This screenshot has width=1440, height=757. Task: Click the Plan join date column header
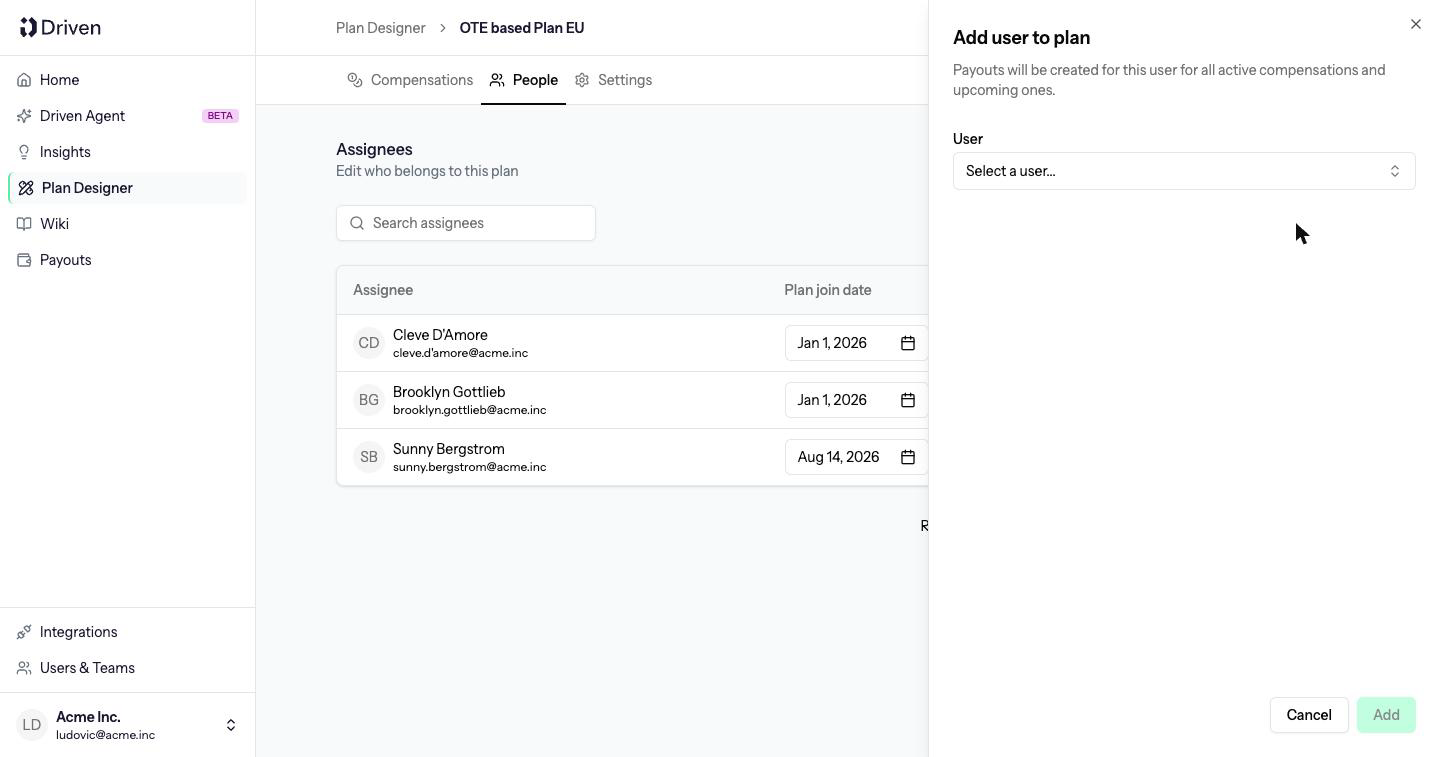point(828,290)
